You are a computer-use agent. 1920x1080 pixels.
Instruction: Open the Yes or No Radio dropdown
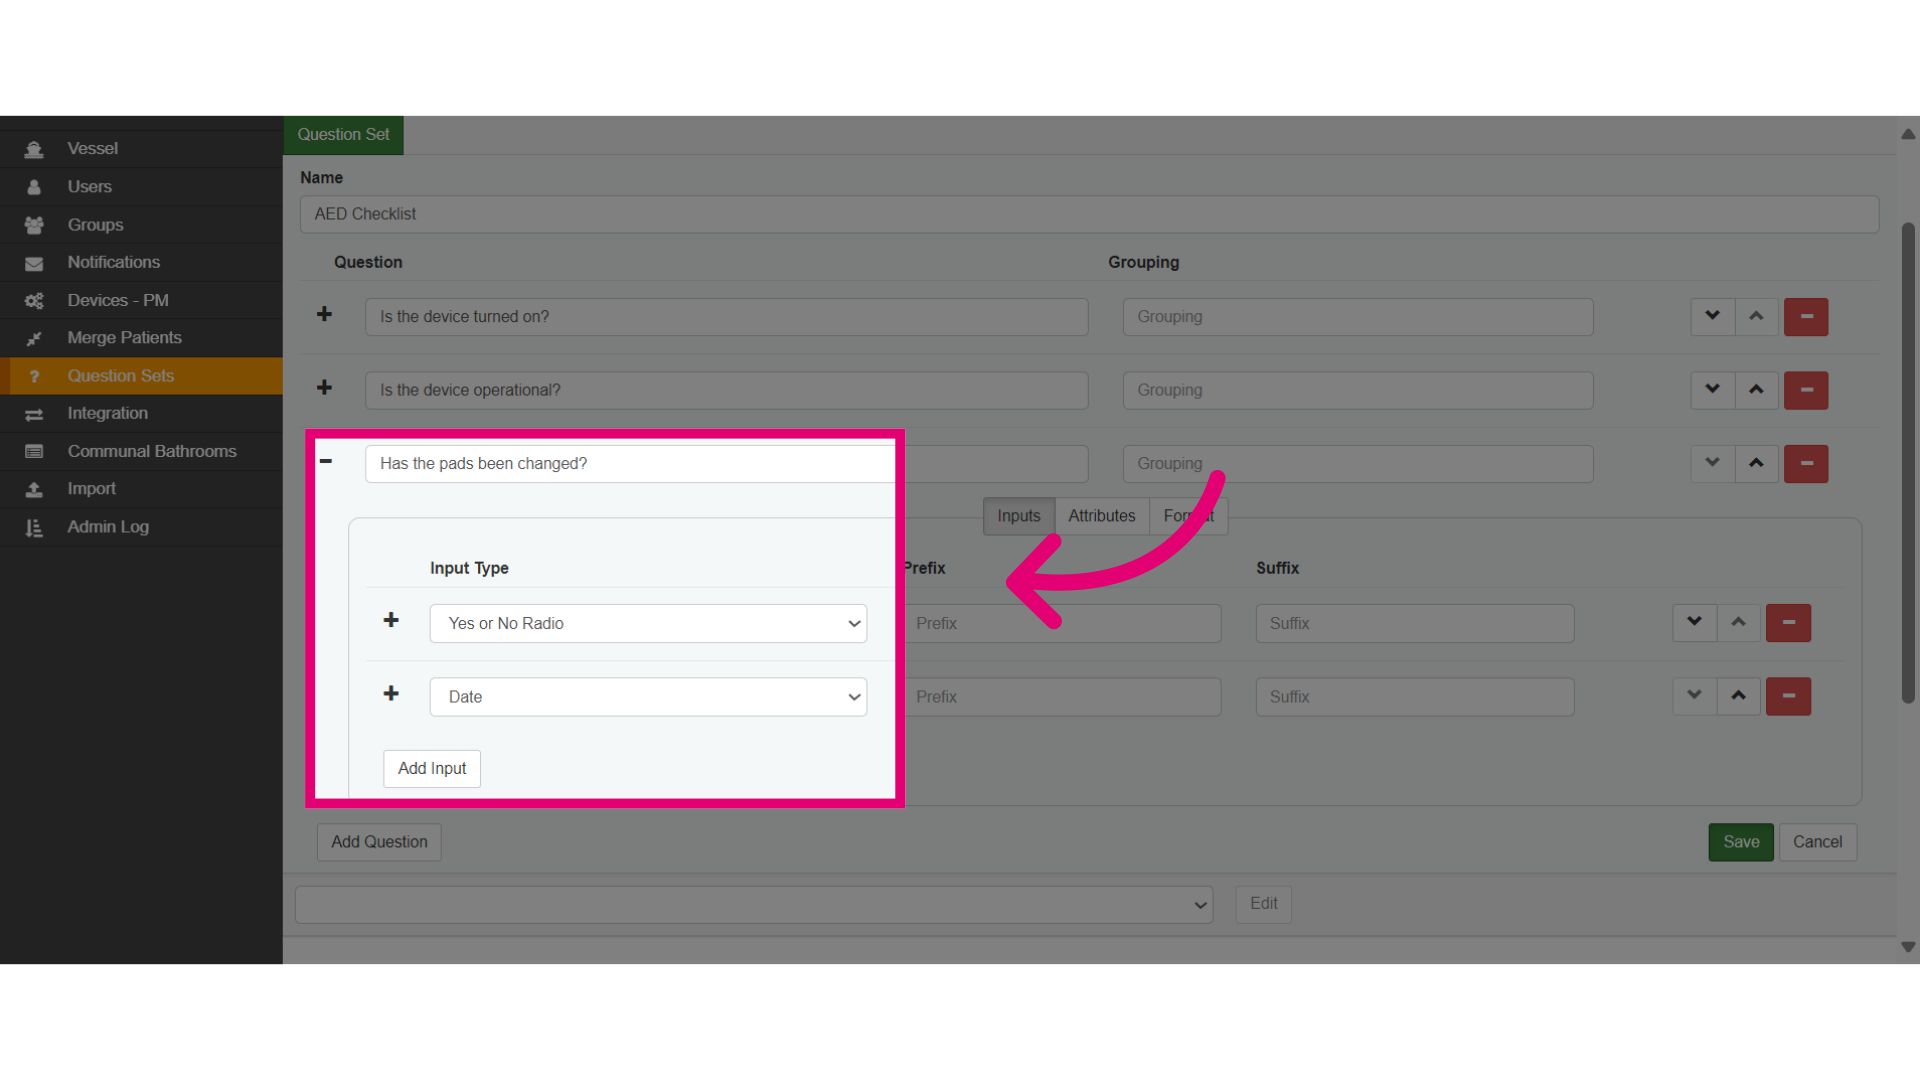[648, 623]
